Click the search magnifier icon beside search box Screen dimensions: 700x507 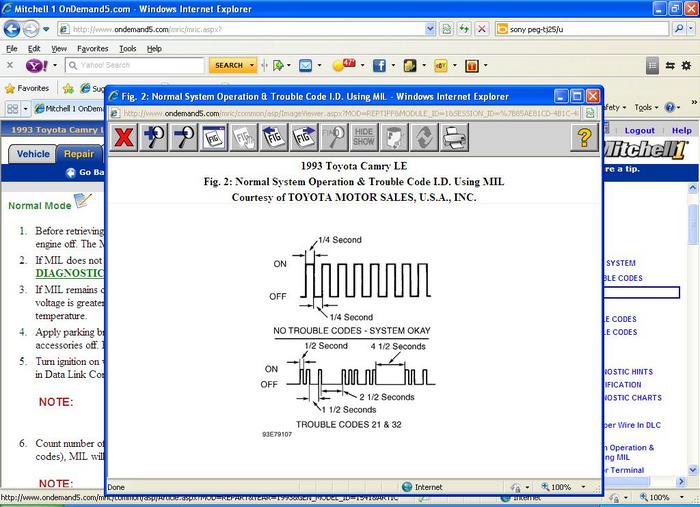[x=679, y=29]
